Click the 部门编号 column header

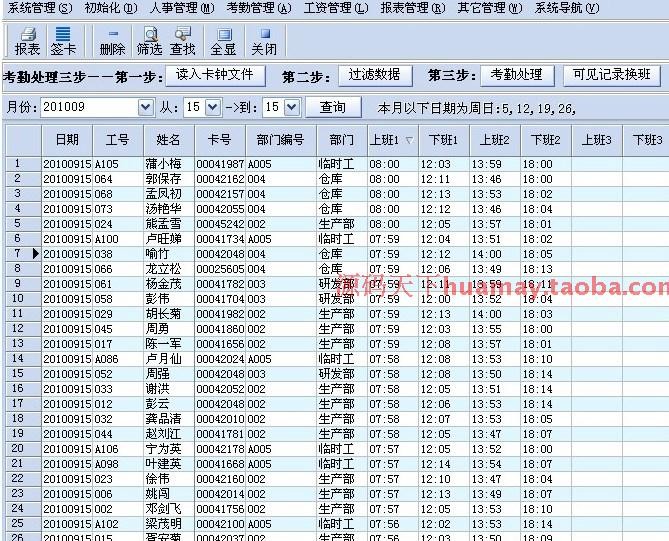[x=281, y=140]
